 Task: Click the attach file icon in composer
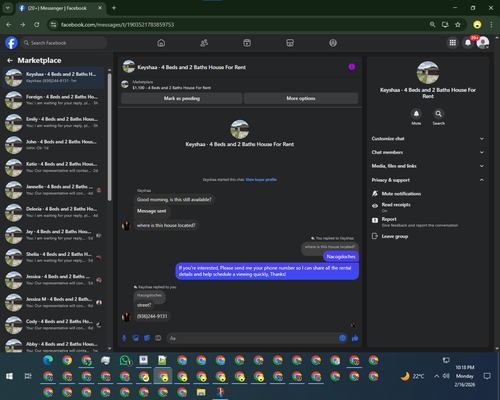[136, 338]
